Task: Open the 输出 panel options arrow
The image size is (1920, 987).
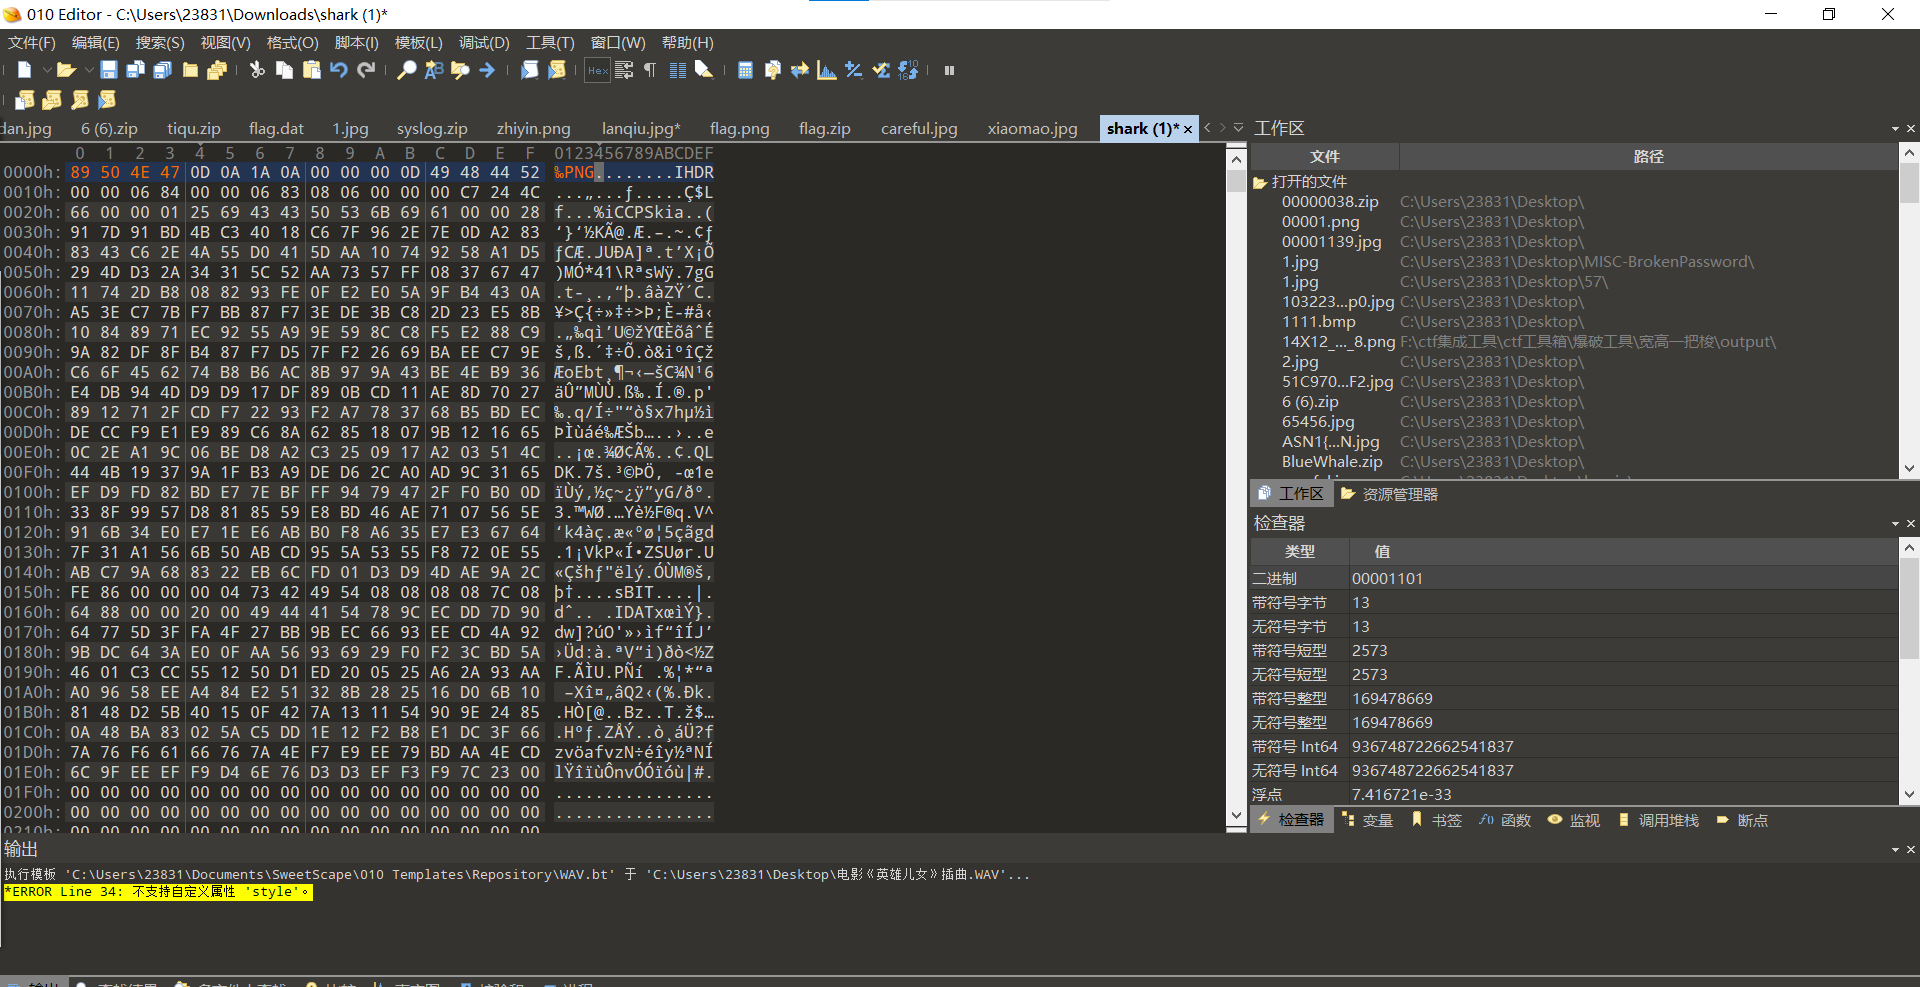Action: tap(1895, 850)
